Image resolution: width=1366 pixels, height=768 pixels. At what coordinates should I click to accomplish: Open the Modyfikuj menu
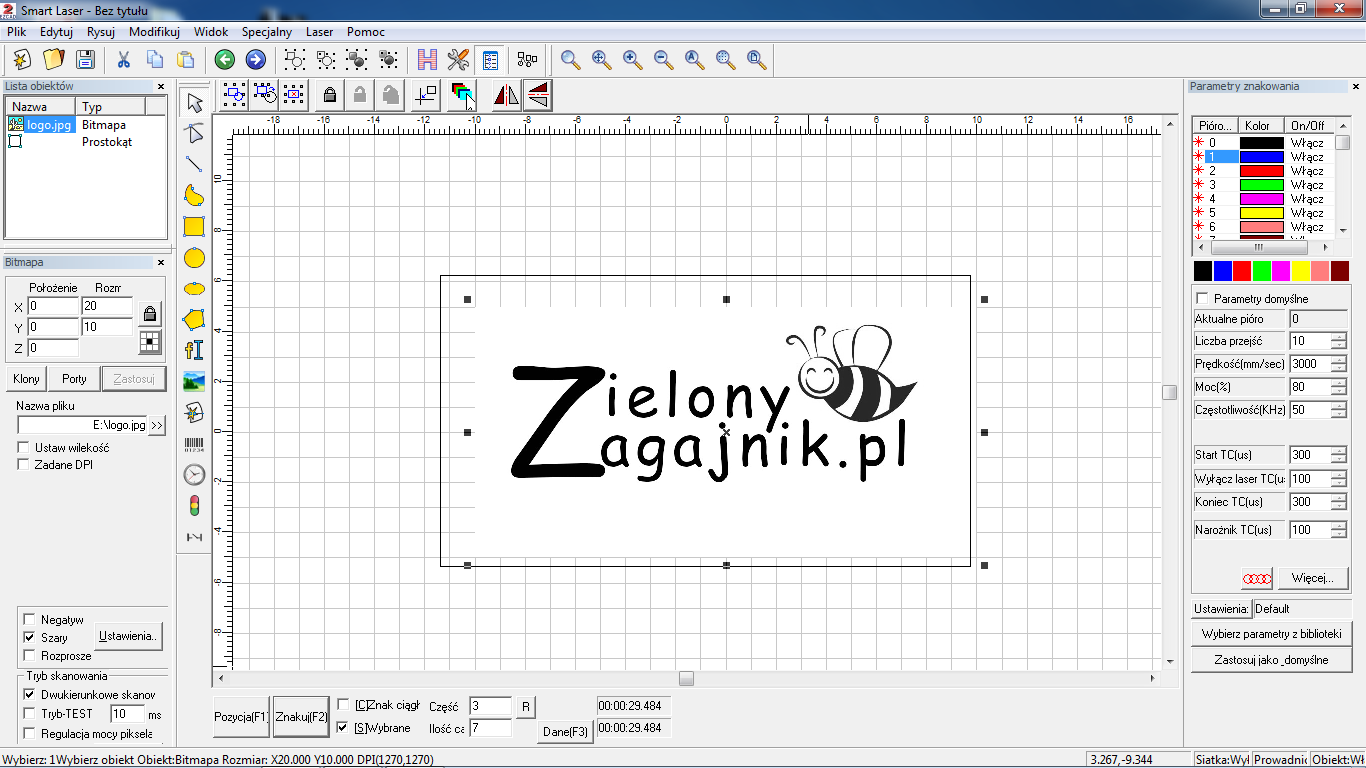[x=154, y=32]
